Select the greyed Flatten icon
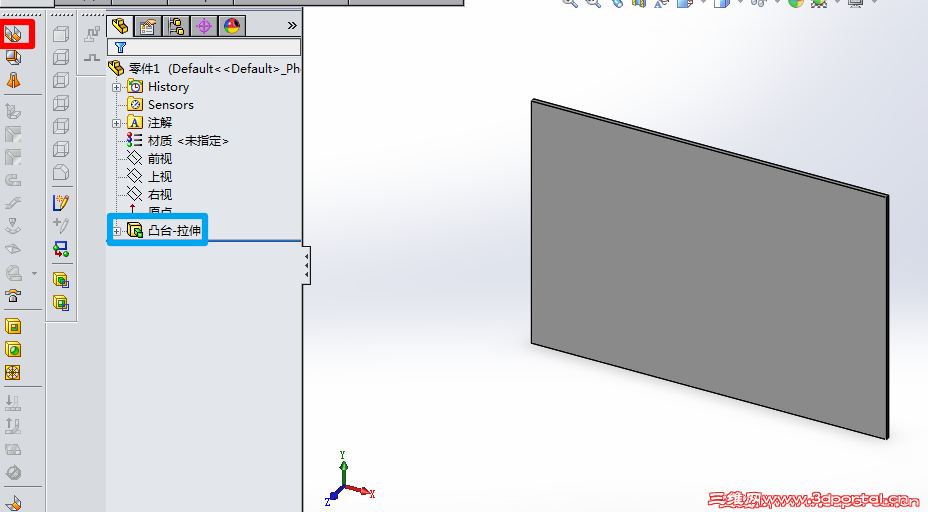The image size is (928, 512). [x=13, y=449]
